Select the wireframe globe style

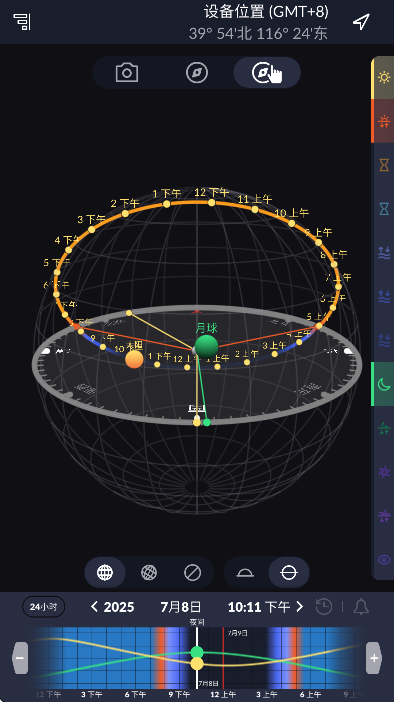(105, 573)
